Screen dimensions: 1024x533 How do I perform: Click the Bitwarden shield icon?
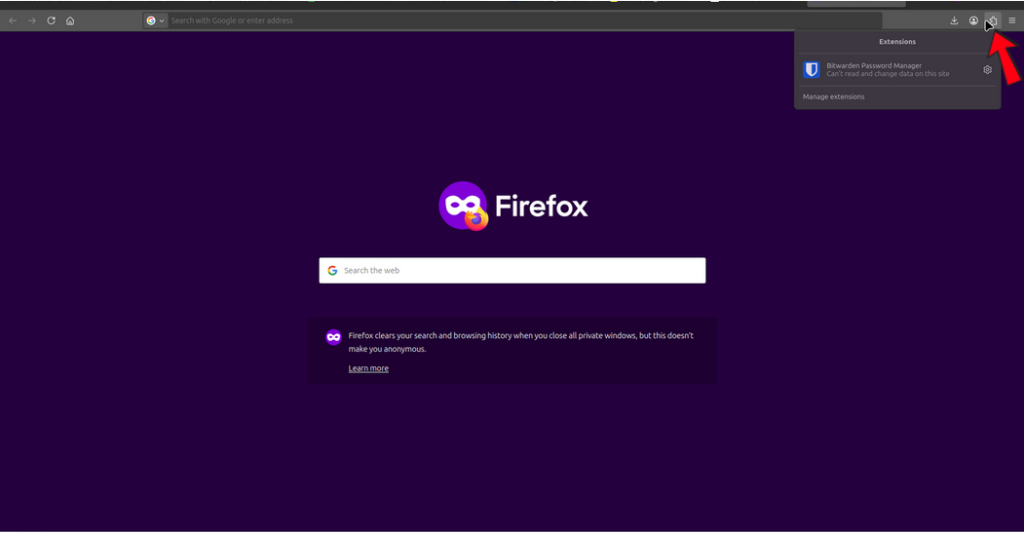coord(812,70)
